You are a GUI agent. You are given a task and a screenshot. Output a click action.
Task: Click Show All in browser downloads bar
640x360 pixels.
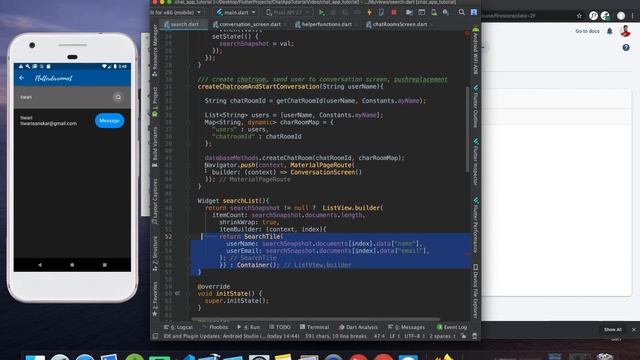coord(613,330)
